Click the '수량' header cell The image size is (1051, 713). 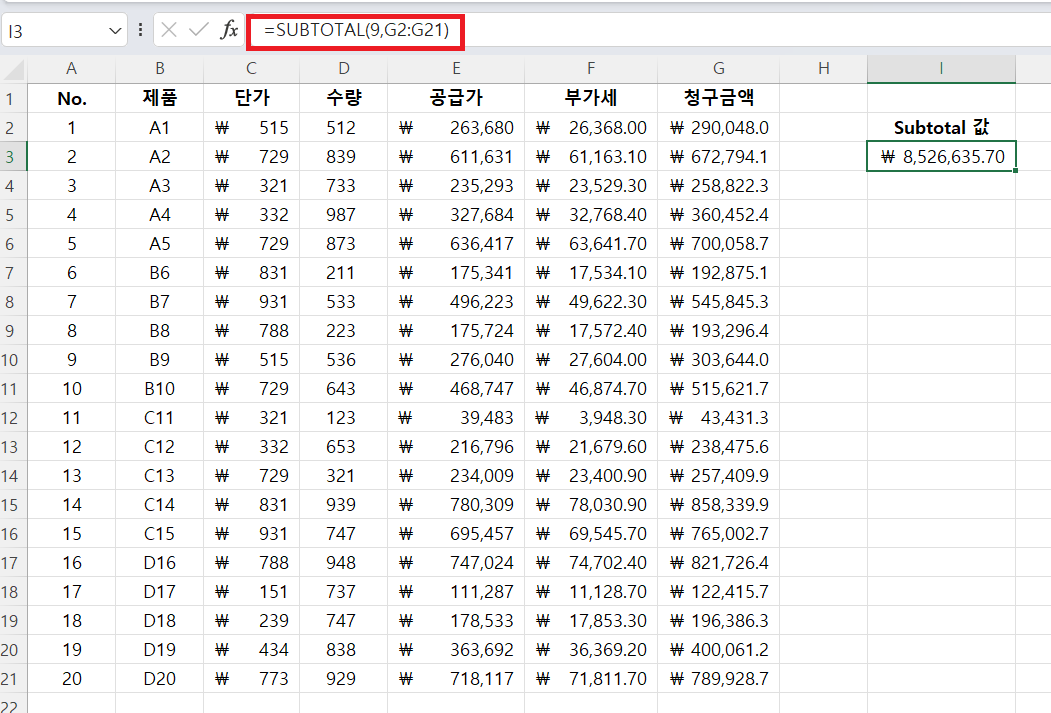(x=343, y=99)
